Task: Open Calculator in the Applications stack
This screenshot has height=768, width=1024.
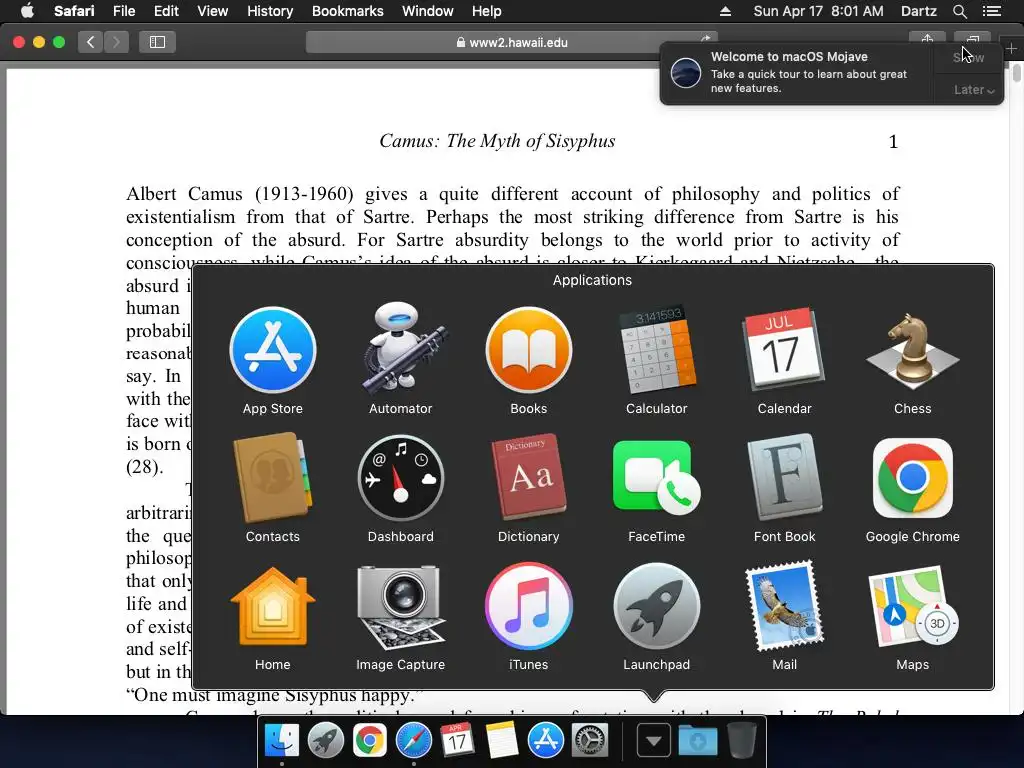Action: 656,350
